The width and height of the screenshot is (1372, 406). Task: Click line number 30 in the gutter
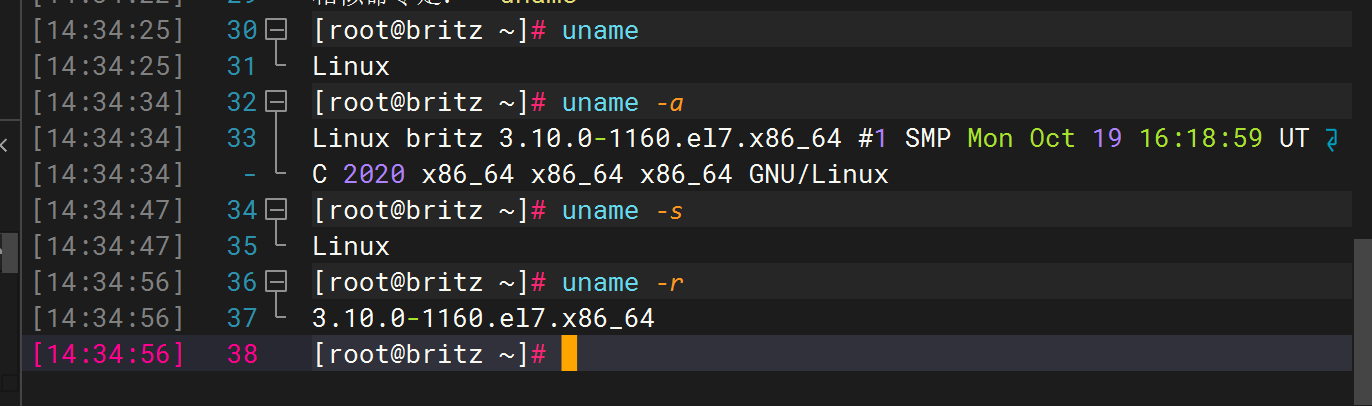(242, 31)
